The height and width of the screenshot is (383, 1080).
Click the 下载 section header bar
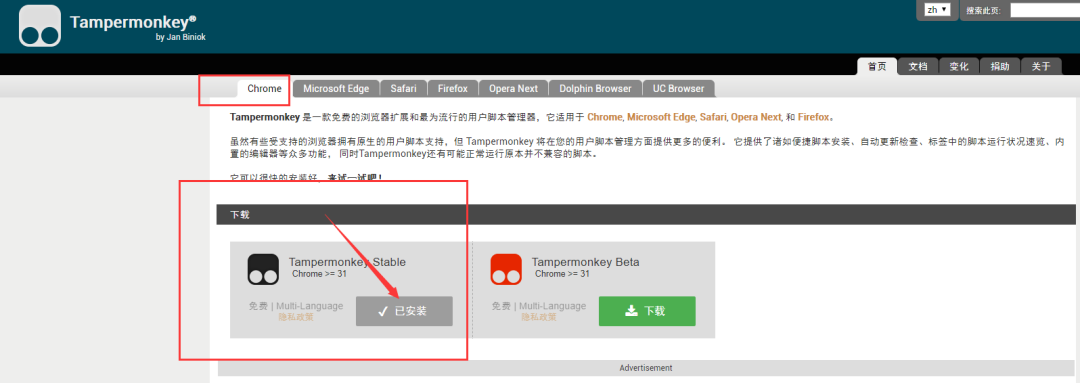tap(645, 214)
